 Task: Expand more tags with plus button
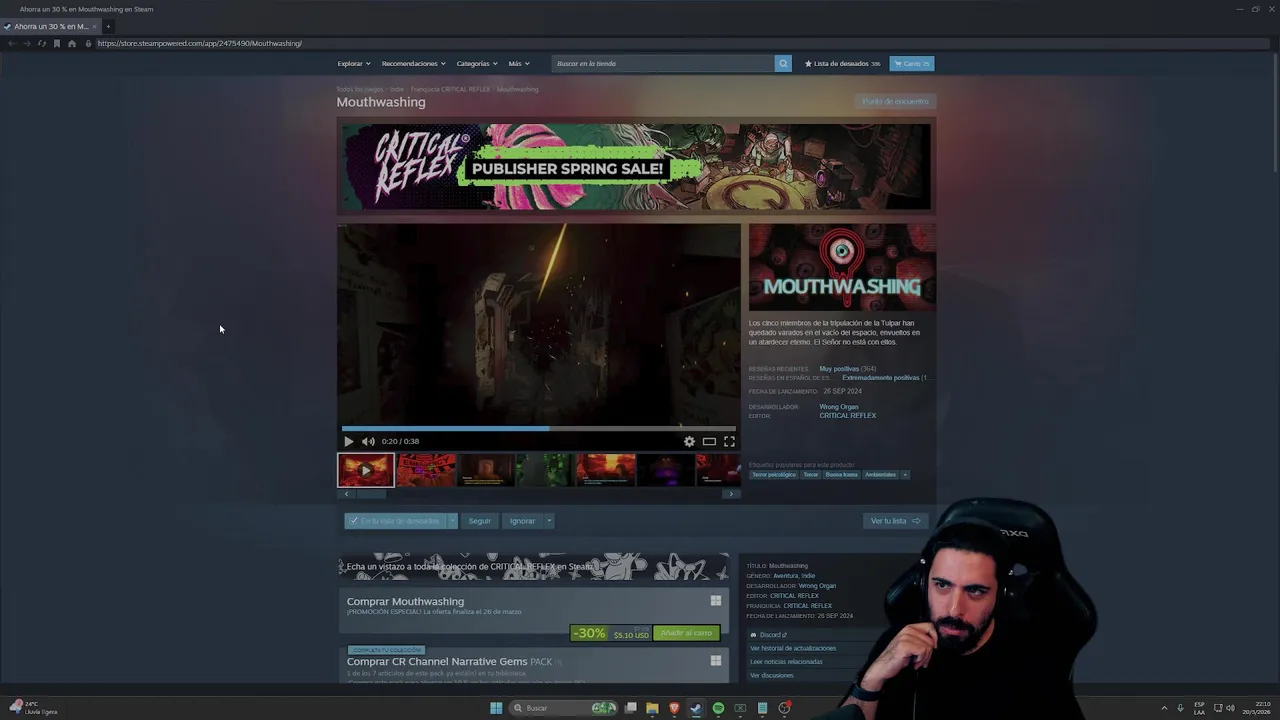pyautogui.click(x=905, y=475)
